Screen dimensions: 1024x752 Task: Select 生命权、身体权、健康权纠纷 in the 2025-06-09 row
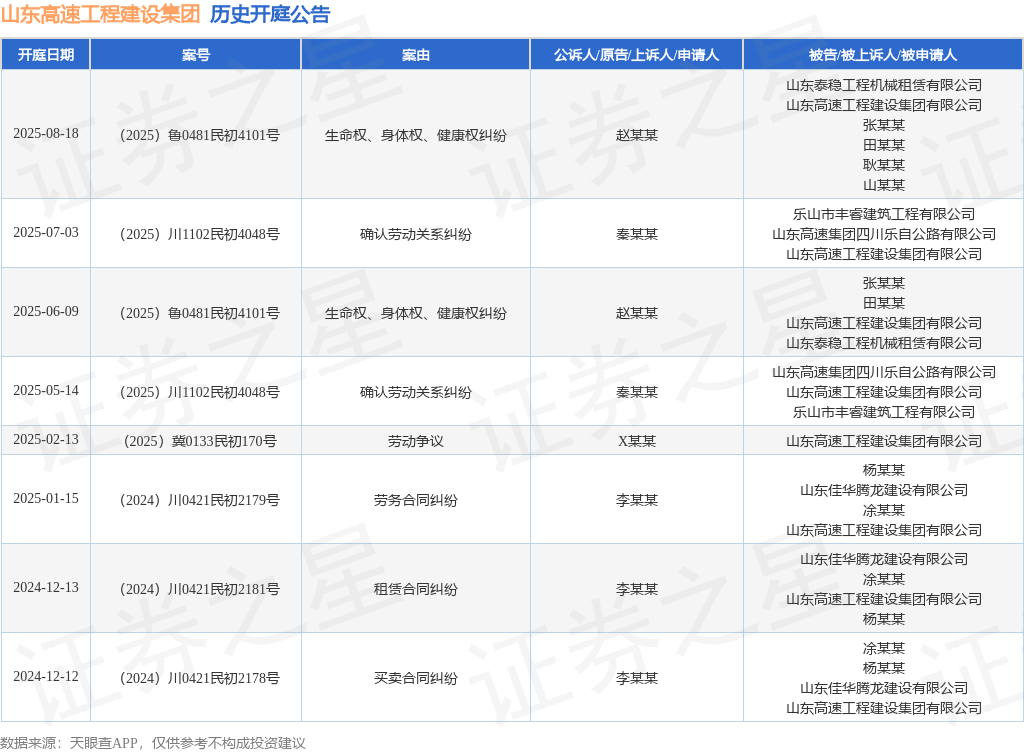415,313
